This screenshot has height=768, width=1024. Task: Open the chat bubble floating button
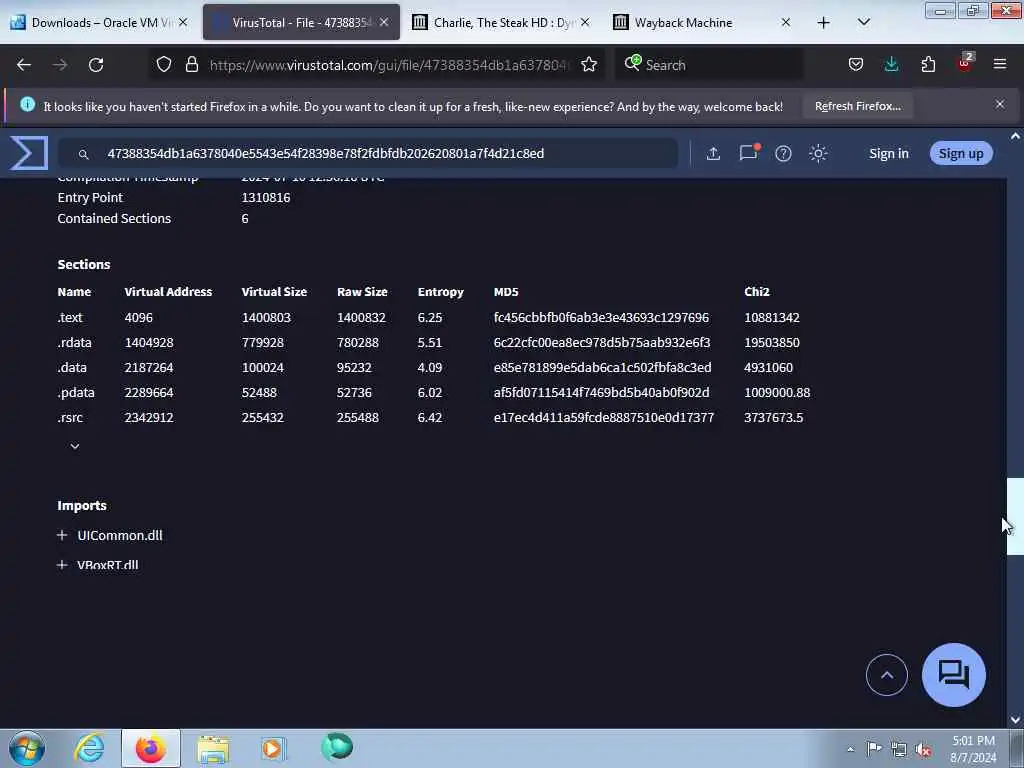coord(953,675)
